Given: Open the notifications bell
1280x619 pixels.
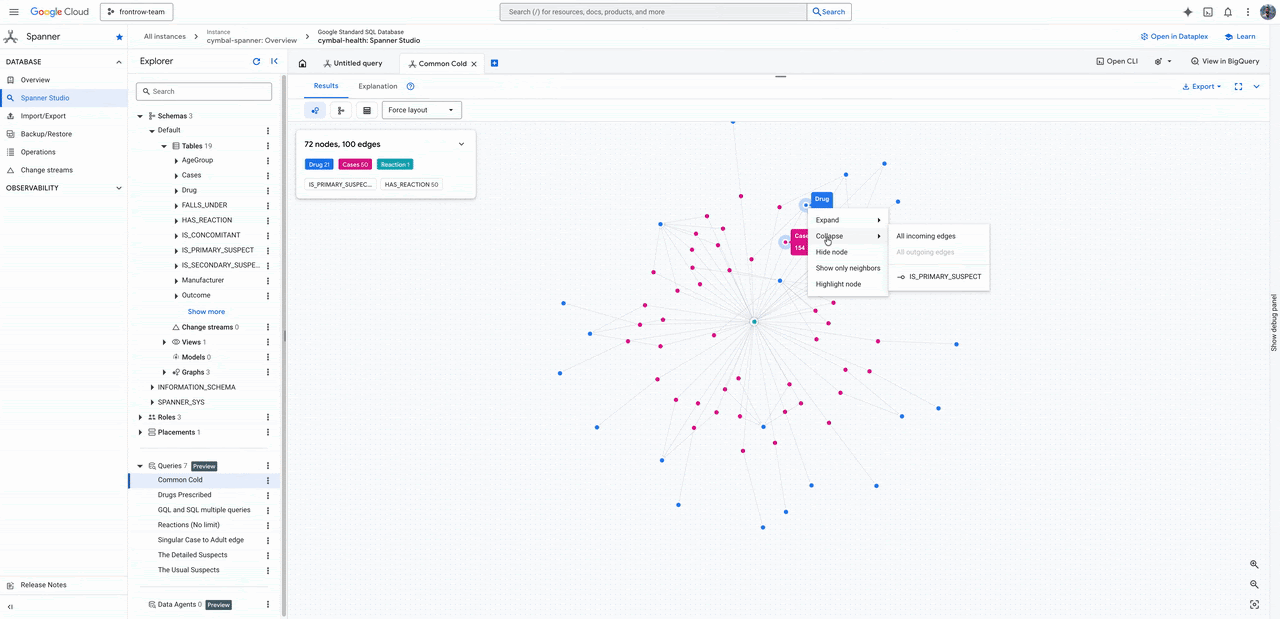Looking at the screenshot, I should tap(1228, 12).
